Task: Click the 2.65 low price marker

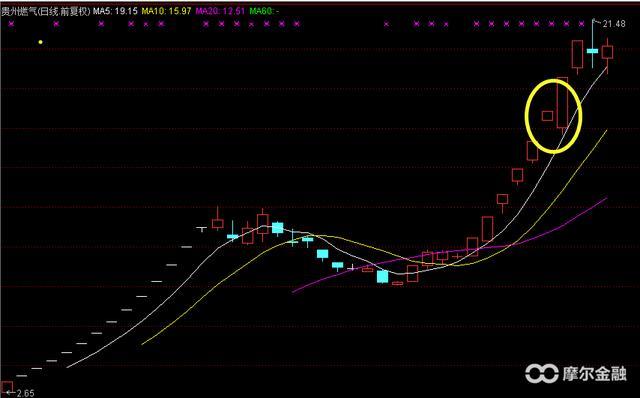Action: pos(25,393)
